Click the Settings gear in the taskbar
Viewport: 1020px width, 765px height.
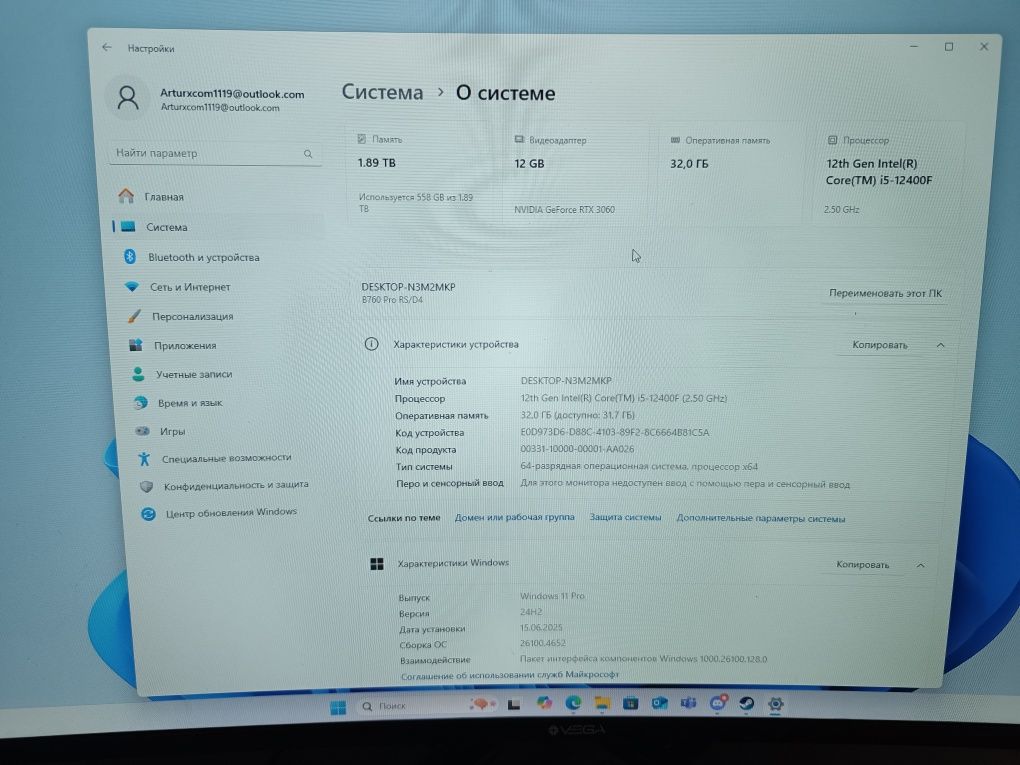(775, 703)
